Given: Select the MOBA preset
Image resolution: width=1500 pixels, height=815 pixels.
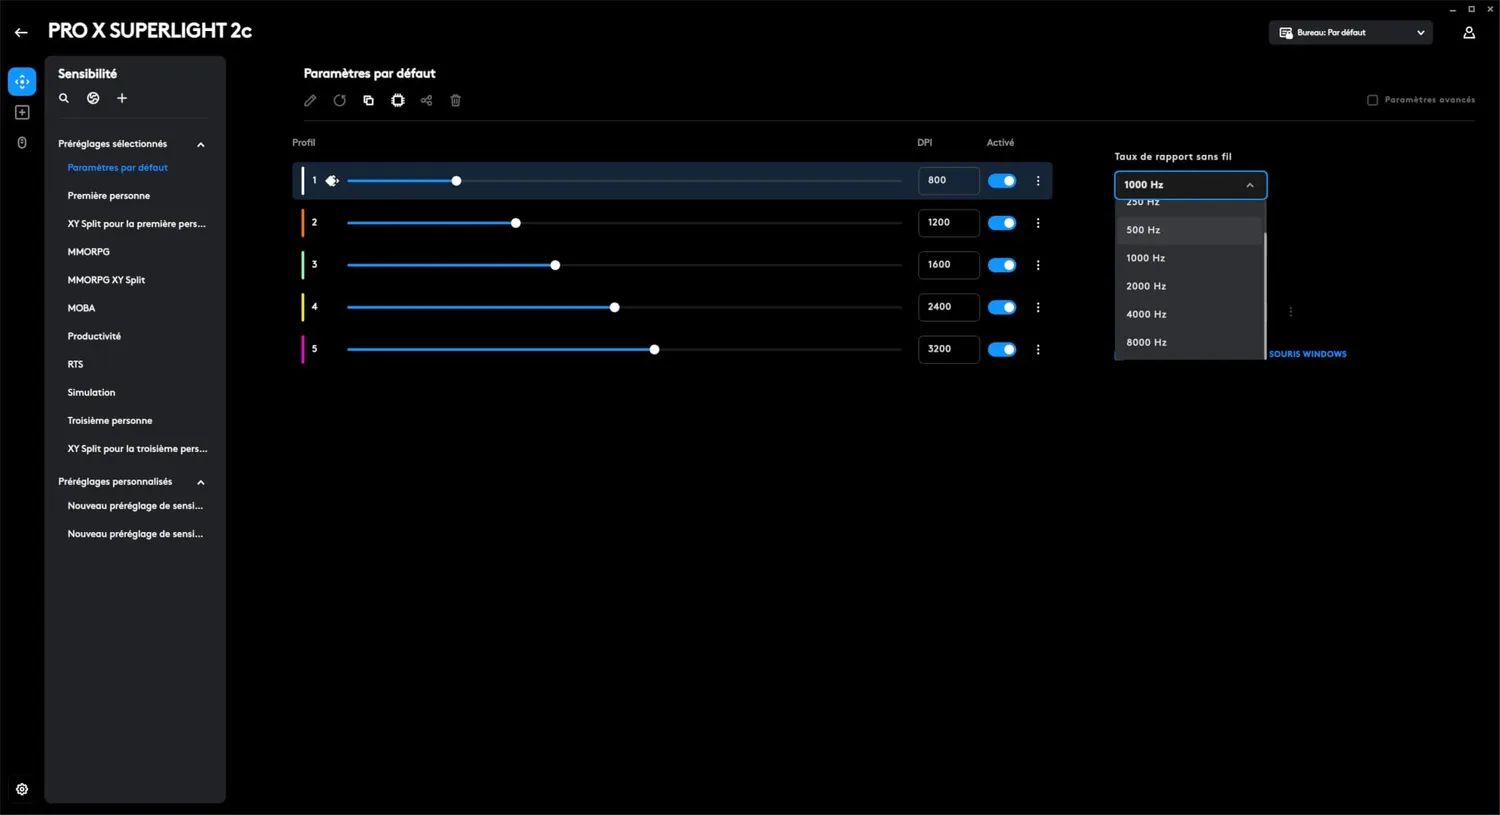Looking at the screenshot, I should coord(82,308).
